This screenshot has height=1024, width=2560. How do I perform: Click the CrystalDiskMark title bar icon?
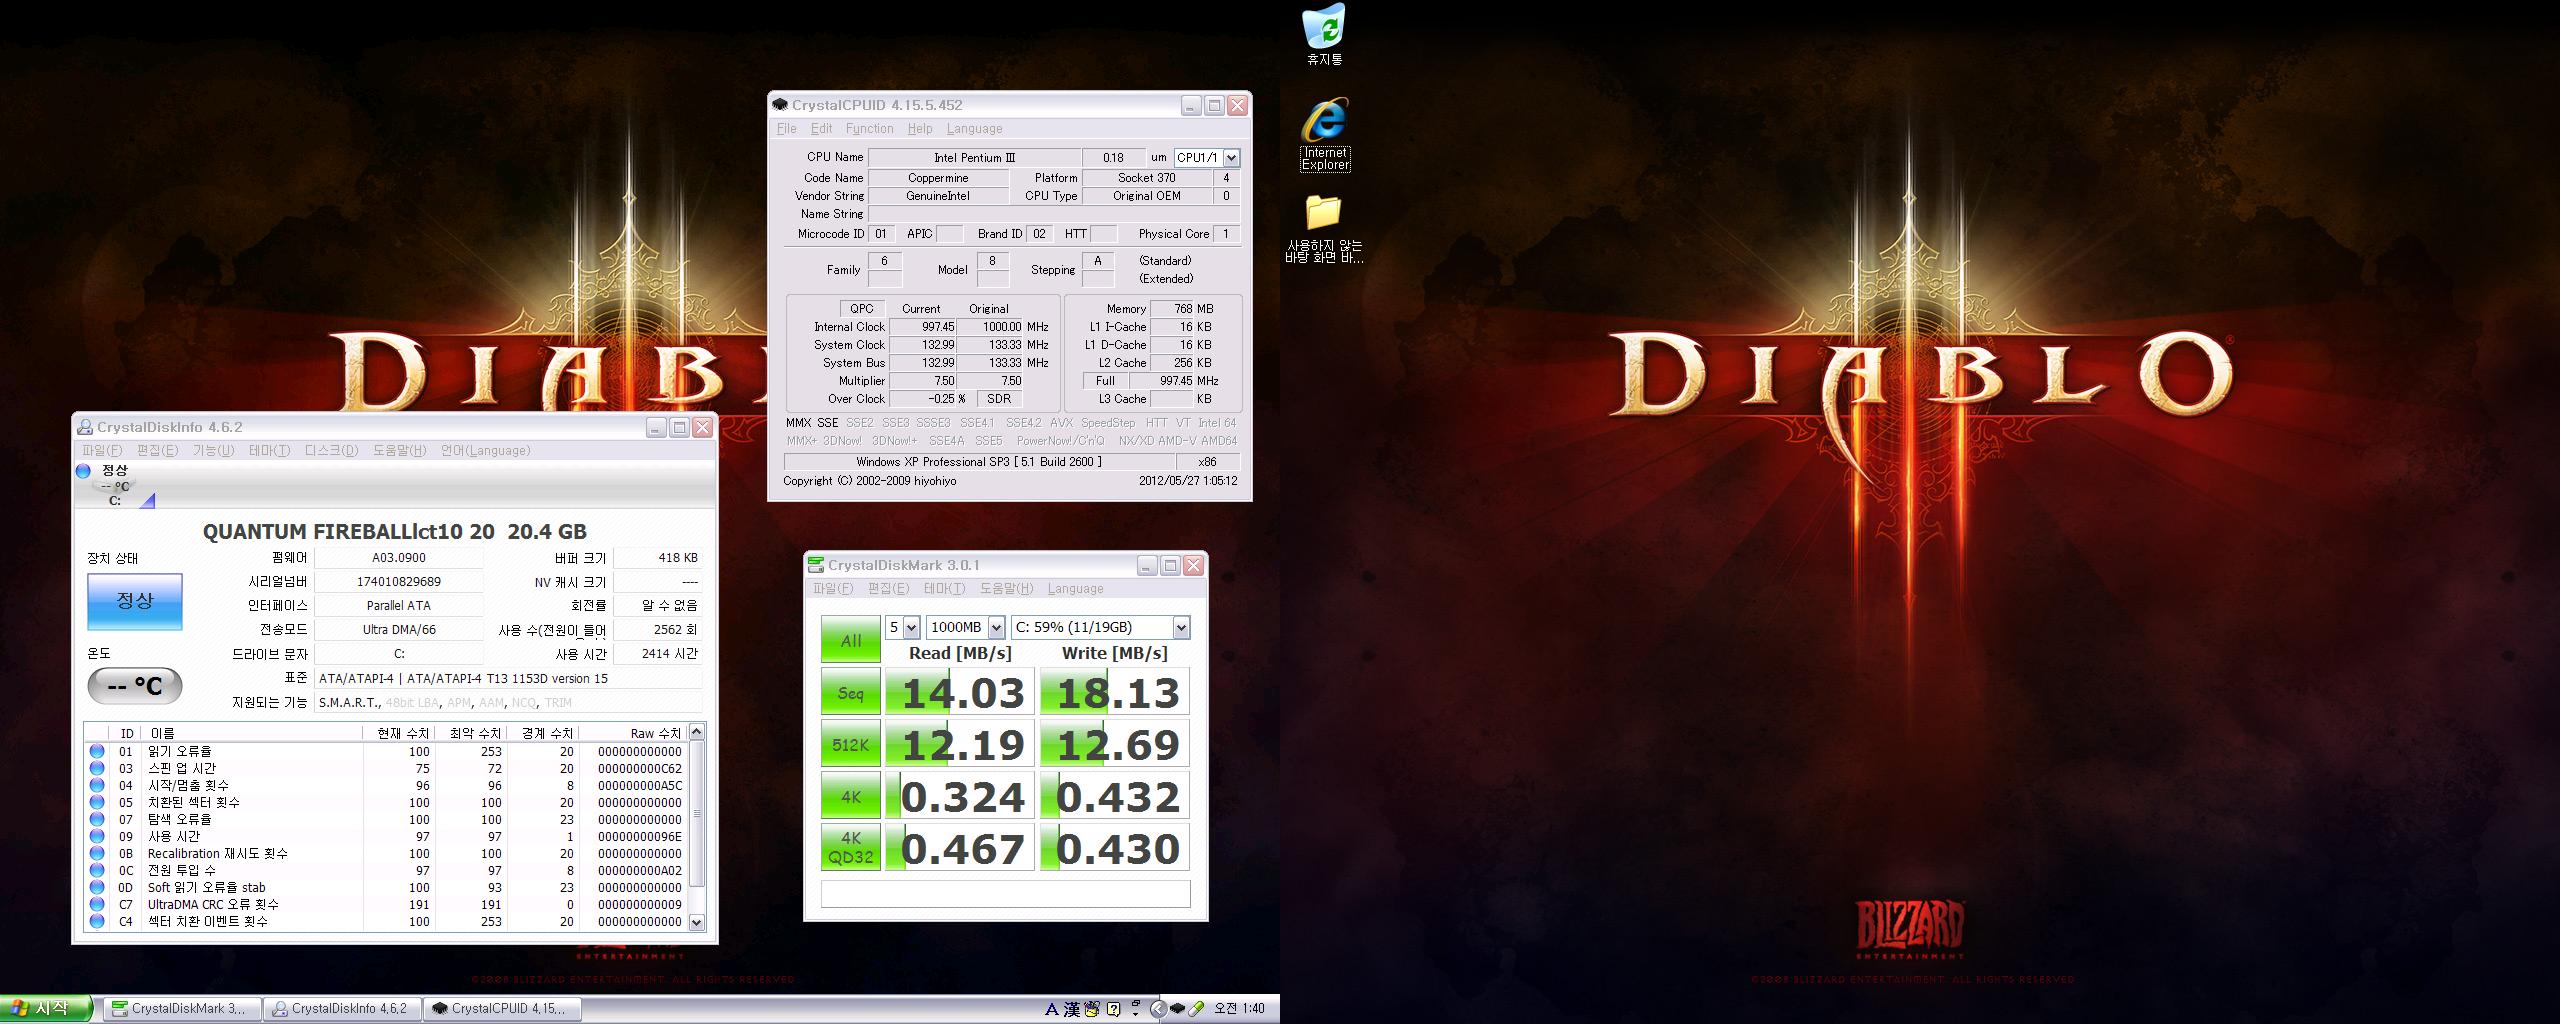click(x=816, y=565)
